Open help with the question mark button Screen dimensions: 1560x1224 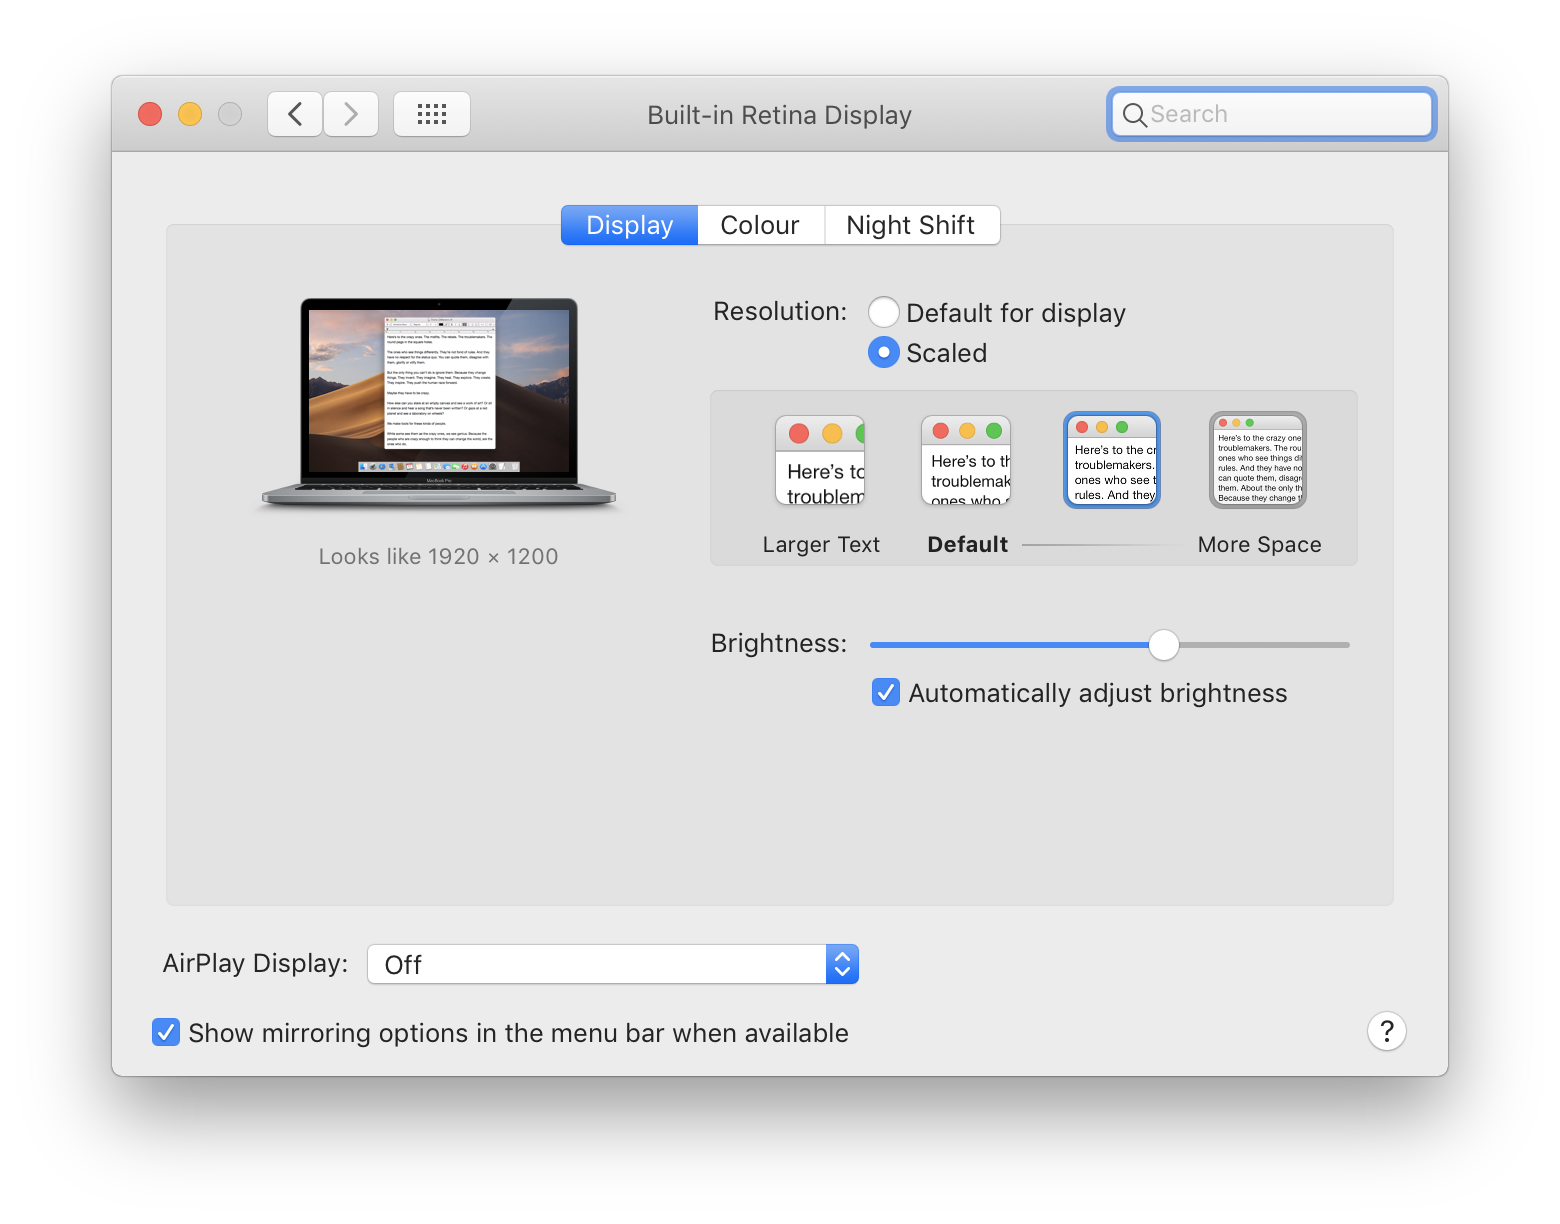(1387, 1031)
